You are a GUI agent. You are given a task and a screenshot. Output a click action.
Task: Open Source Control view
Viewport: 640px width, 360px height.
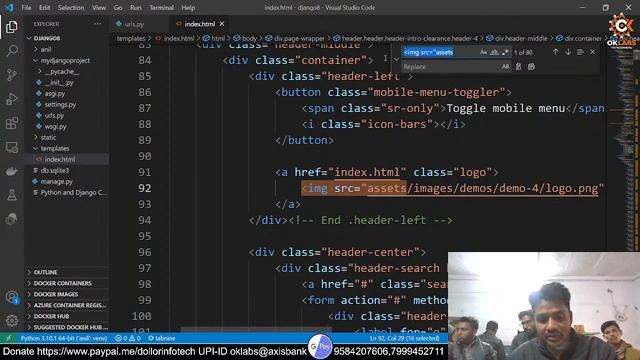(x=11, y=75)
